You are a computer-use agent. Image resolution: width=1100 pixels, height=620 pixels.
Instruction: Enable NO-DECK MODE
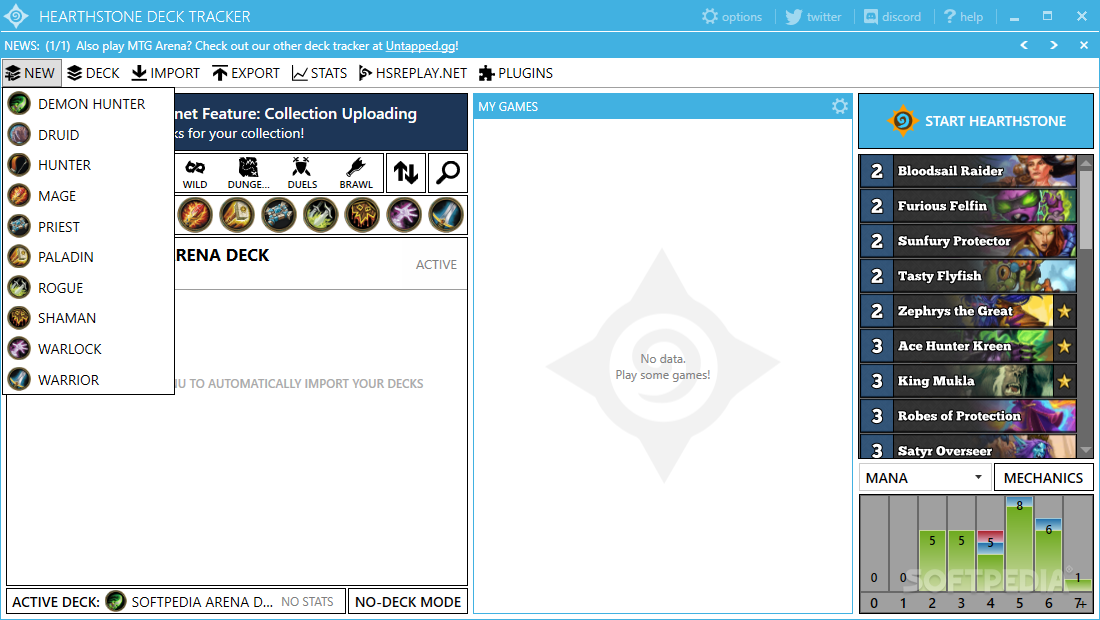(408, 602)
